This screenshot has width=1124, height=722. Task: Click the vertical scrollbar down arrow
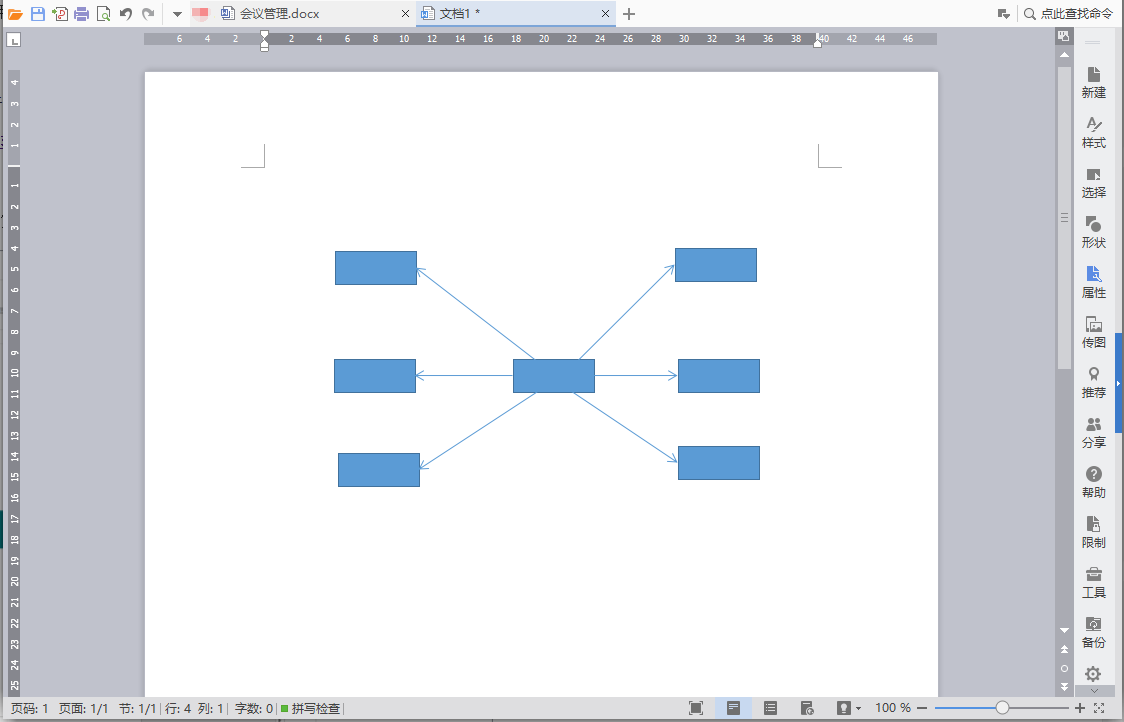[x=1065, y=630]
